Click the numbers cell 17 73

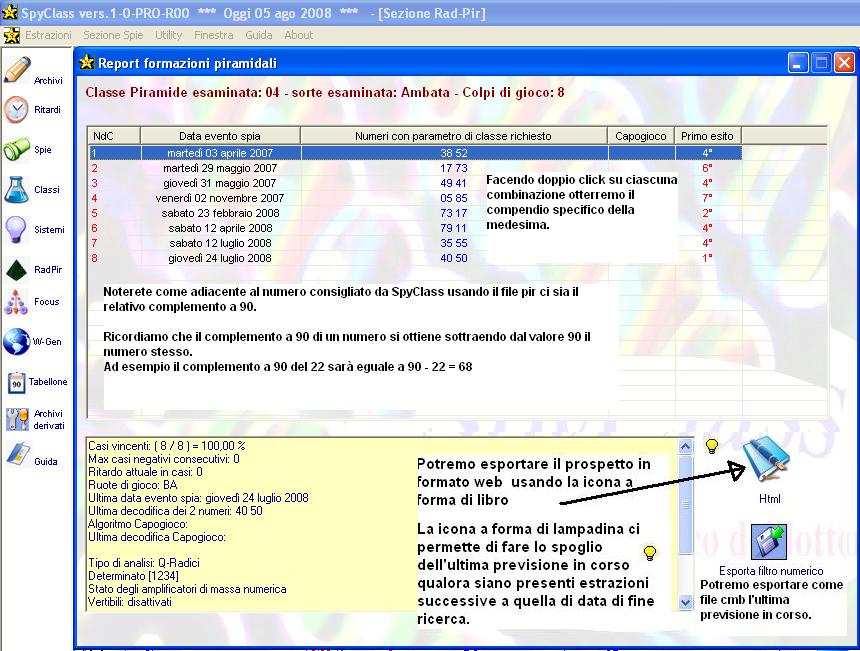454,168
